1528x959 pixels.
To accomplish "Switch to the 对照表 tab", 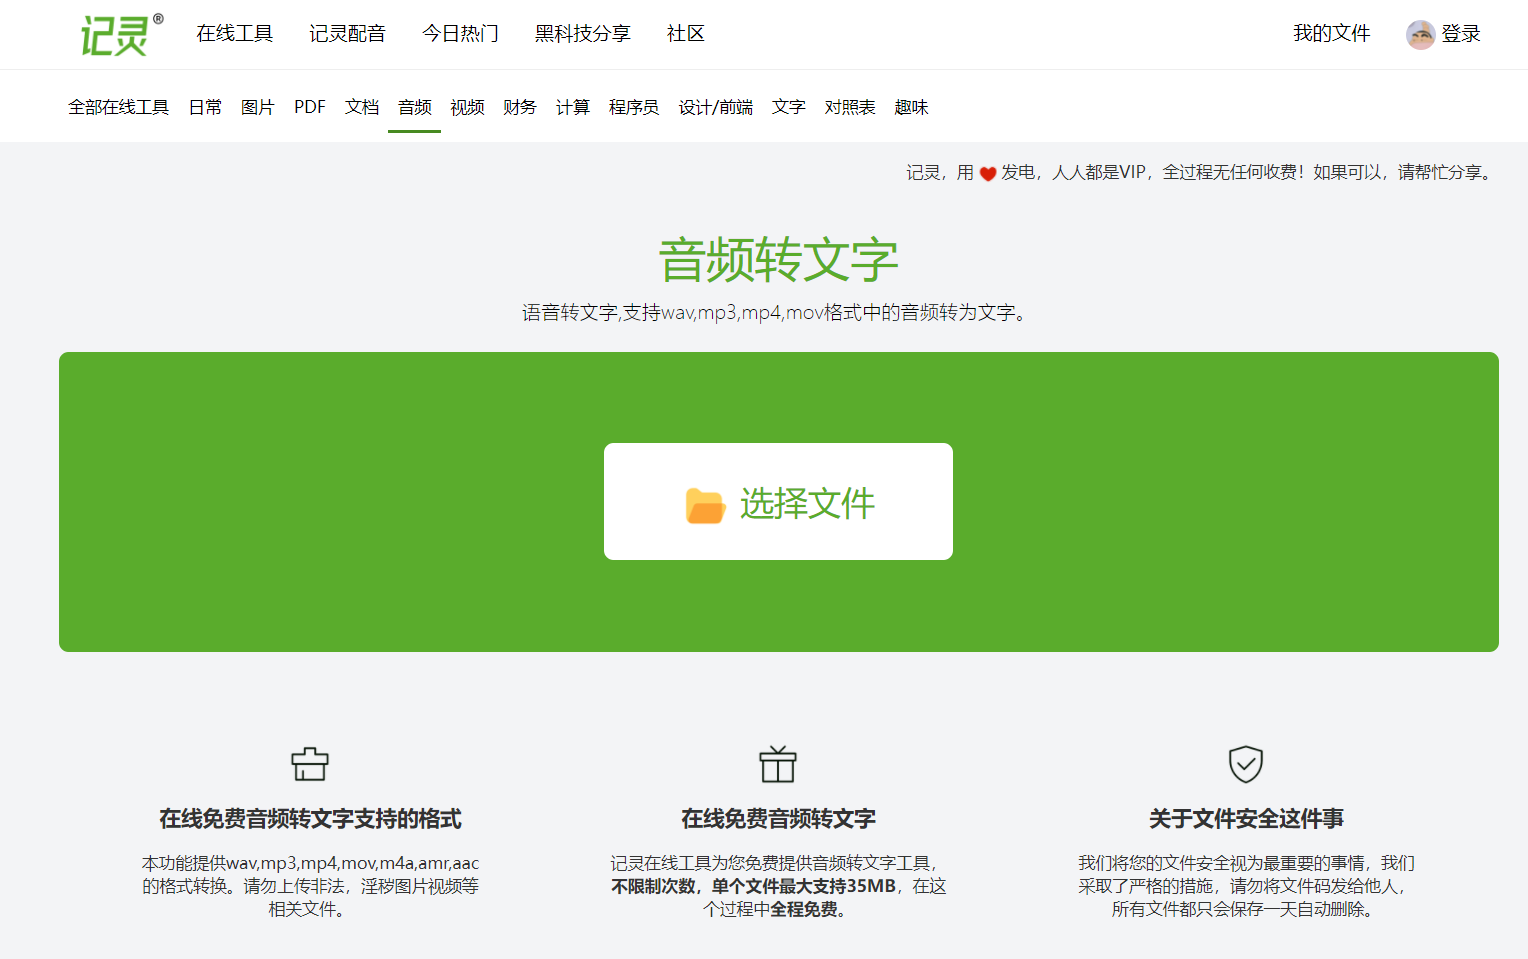I will pyautogui.click(x=850, y=107).
